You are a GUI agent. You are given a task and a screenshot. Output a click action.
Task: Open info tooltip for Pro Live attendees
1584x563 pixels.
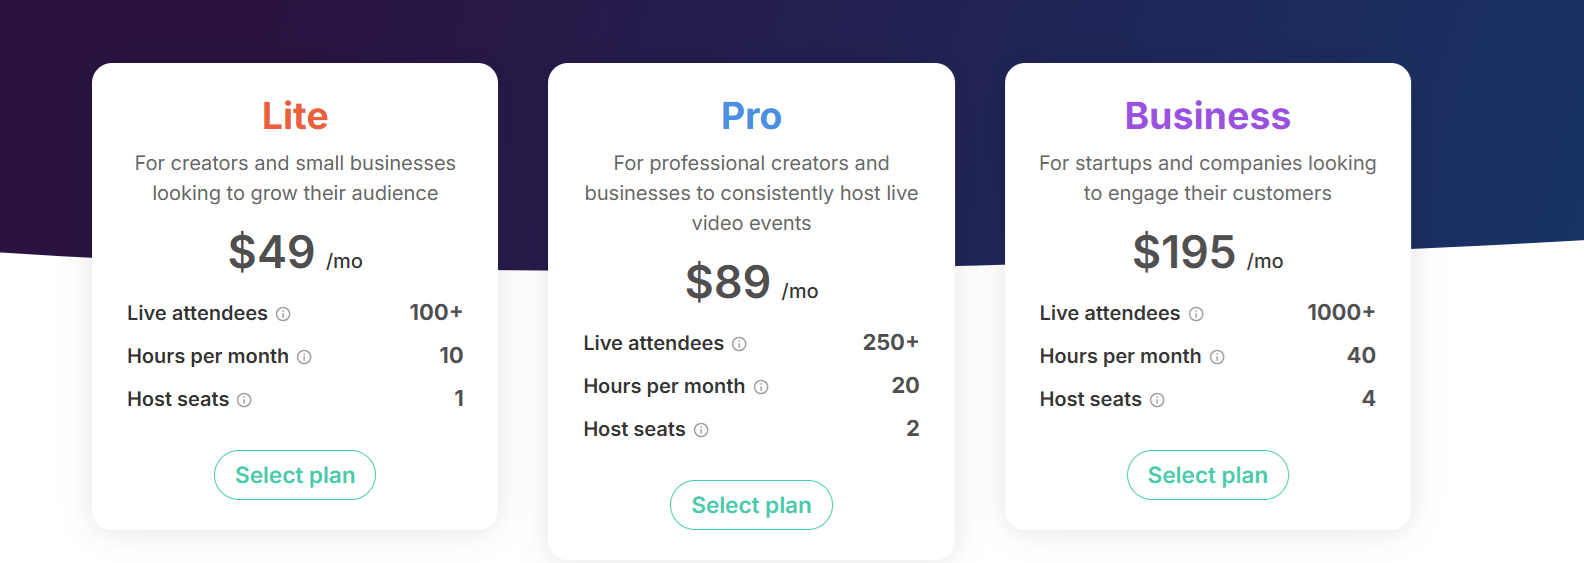pos(739,344)
